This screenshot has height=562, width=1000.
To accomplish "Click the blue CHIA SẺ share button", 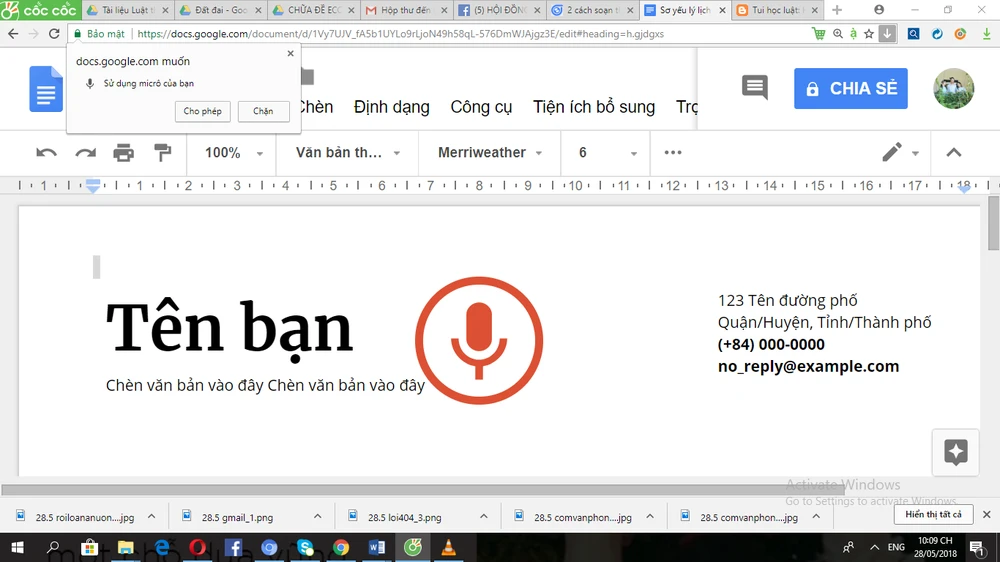I will click(850, 88).
